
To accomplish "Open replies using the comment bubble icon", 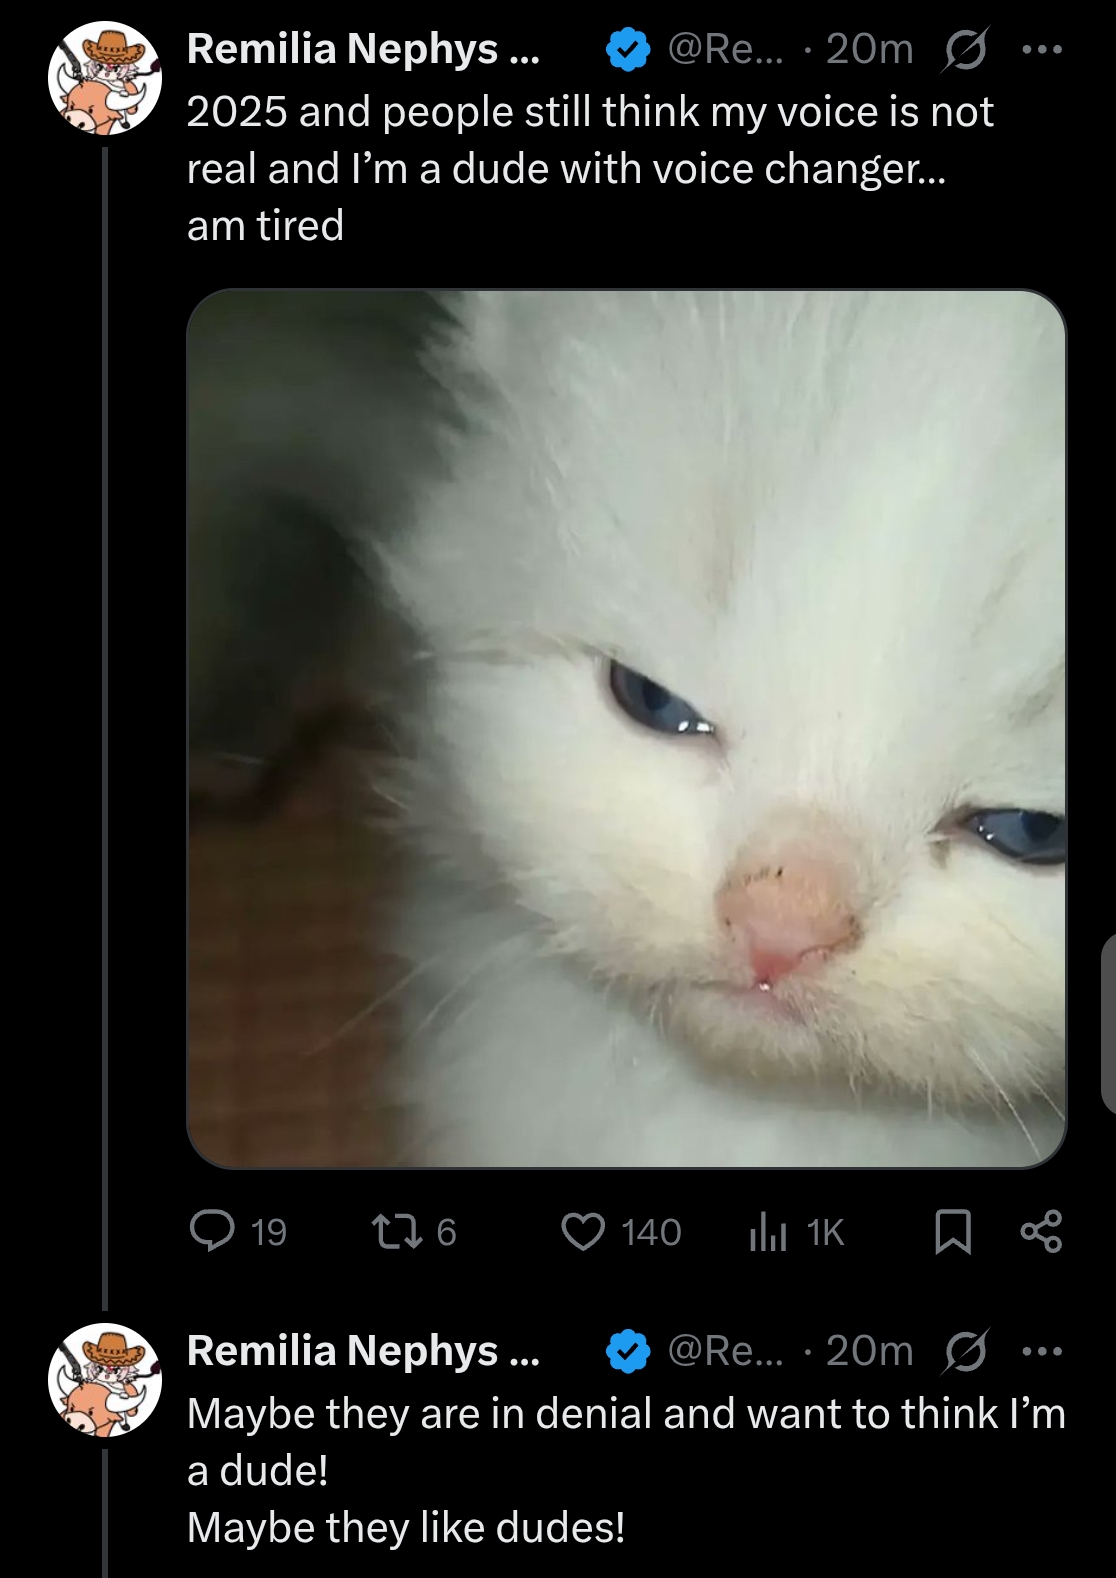I will 212,1231.
